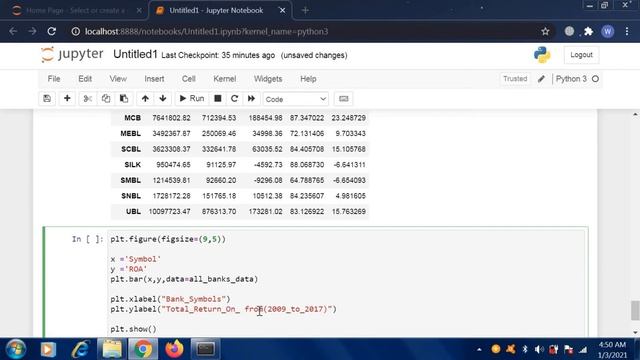Click the Jupyter logo
Image resolution: width=640 pixels, height=360 pixels.
[x=72, y=54]
